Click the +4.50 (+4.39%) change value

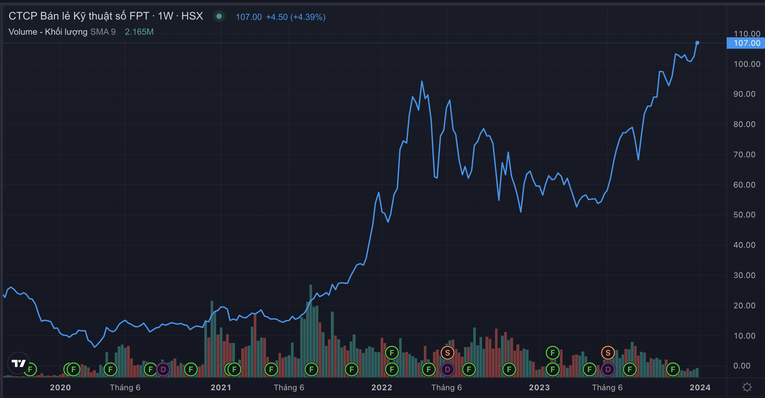[x=296, y=17]
